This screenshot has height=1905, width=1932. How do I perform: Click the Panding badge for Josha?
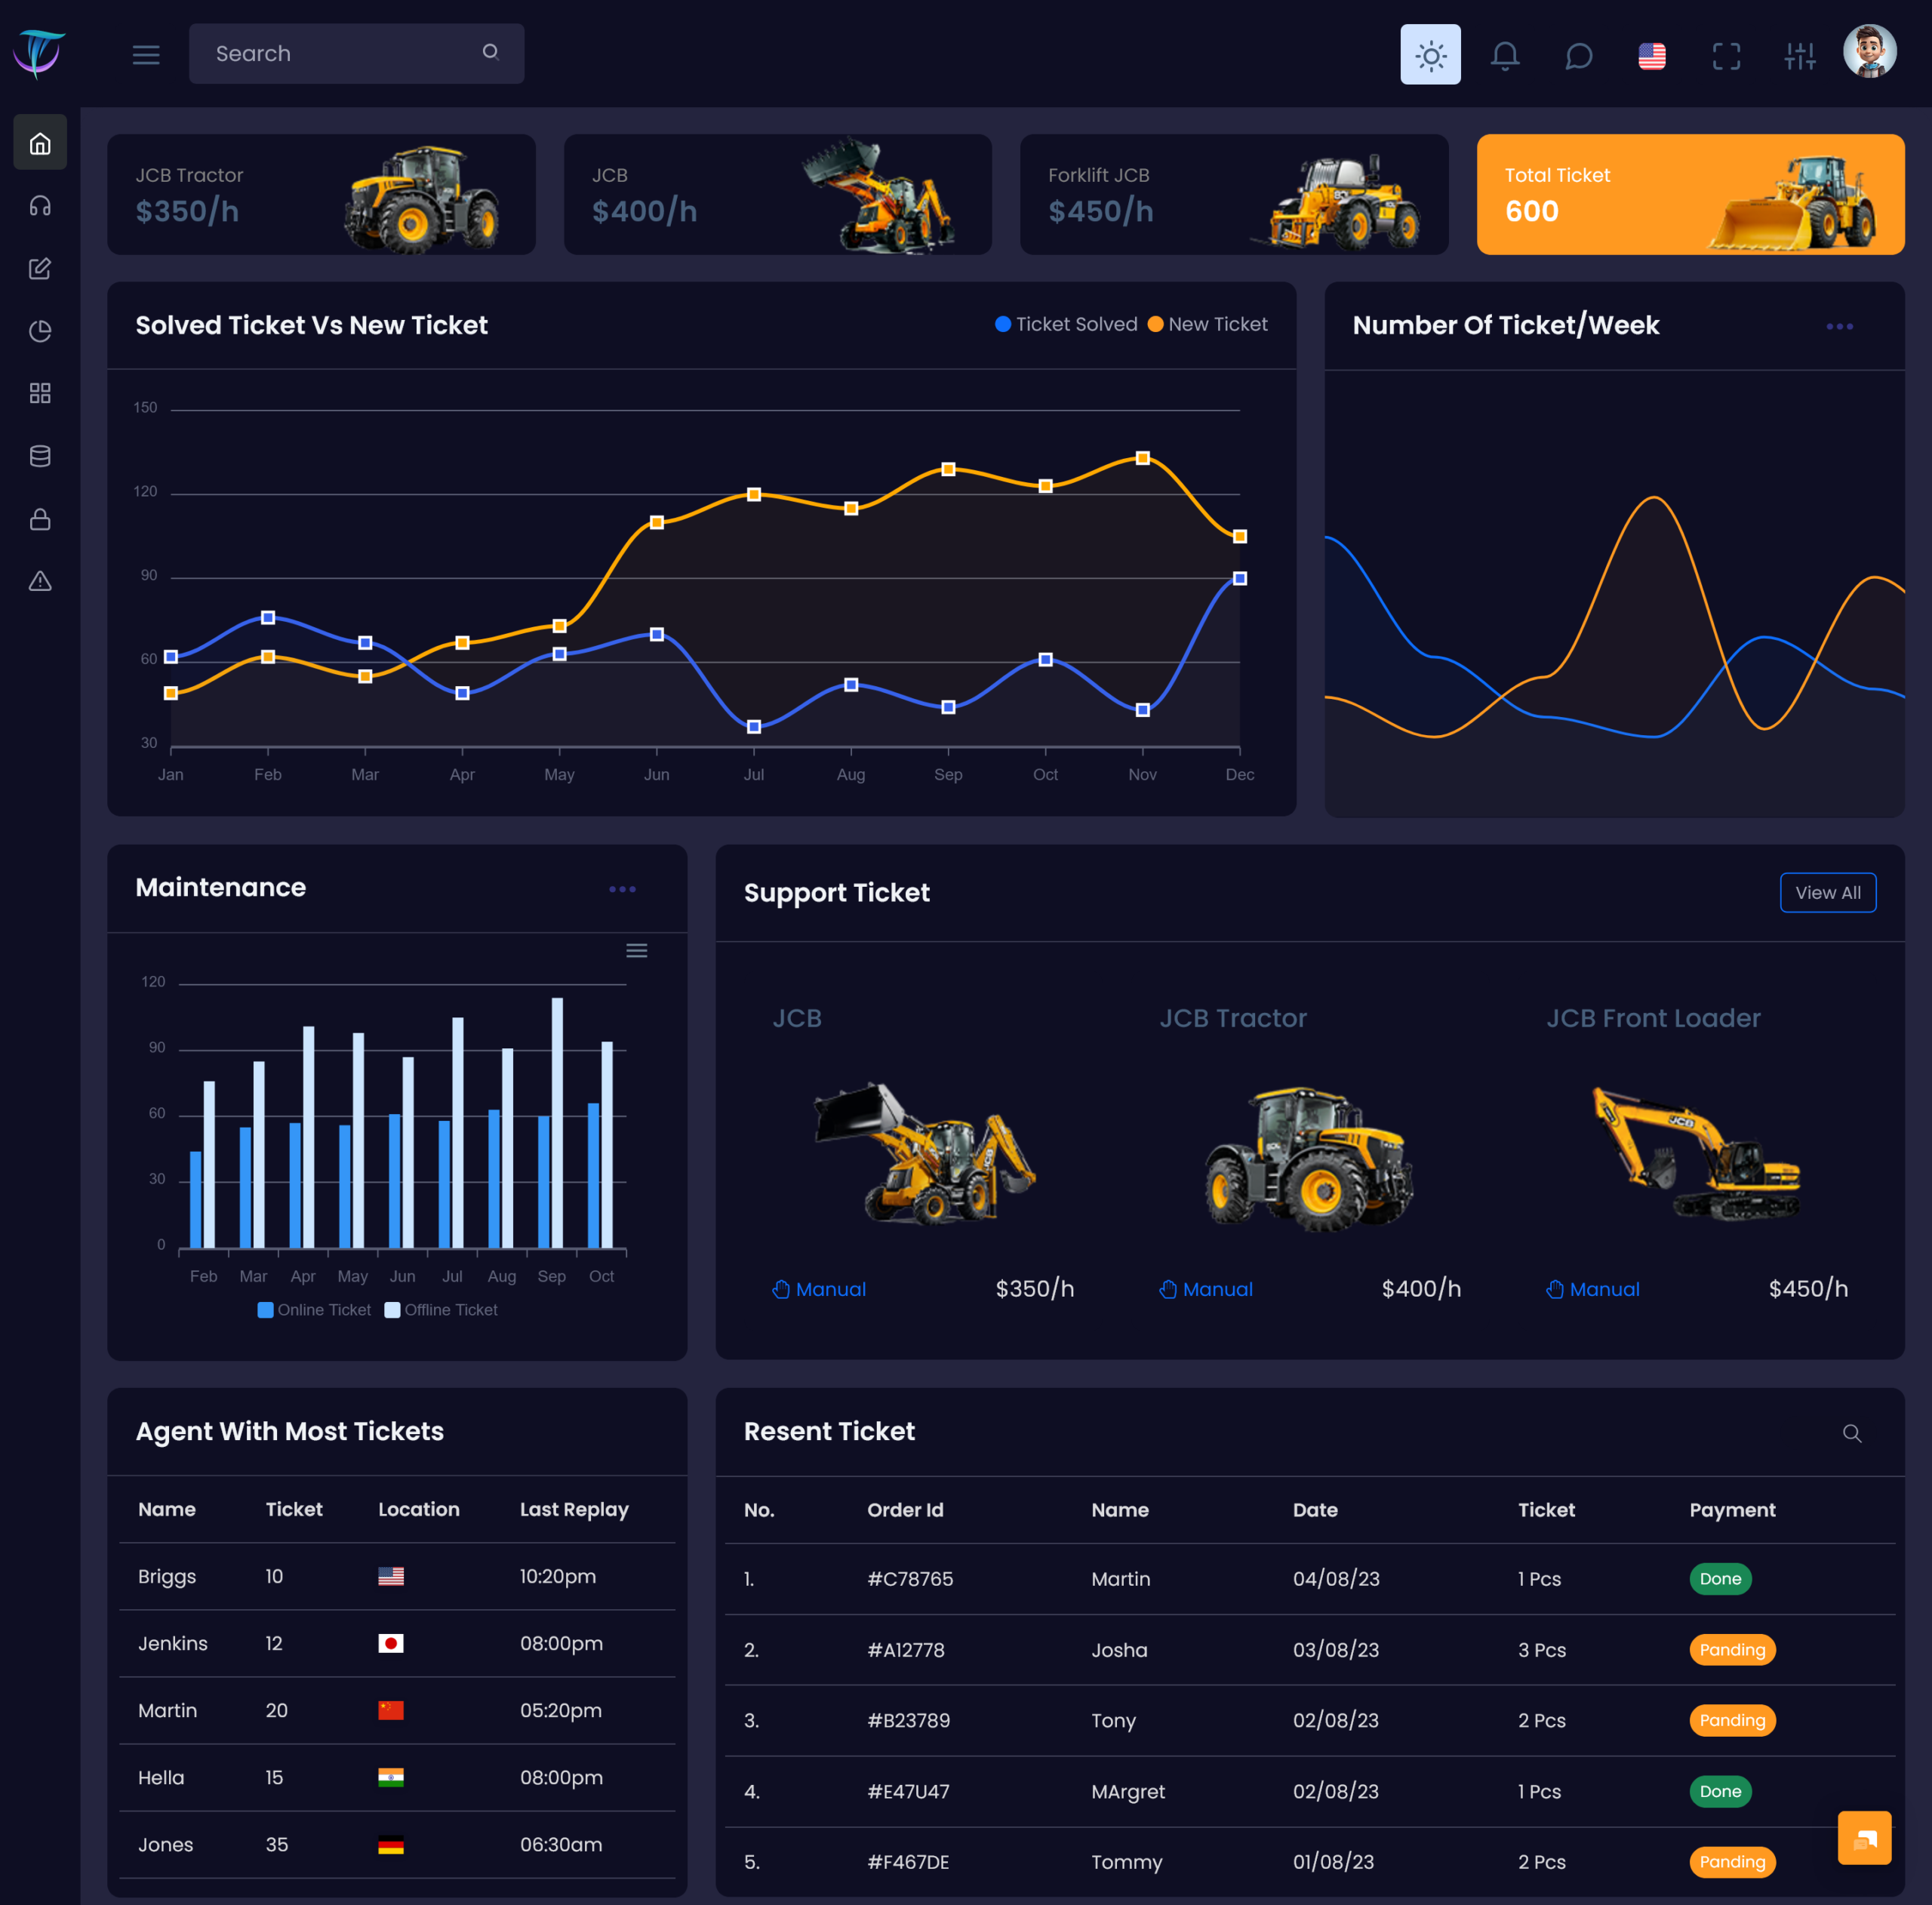pyautogui.click(x=1732, y=1650)
